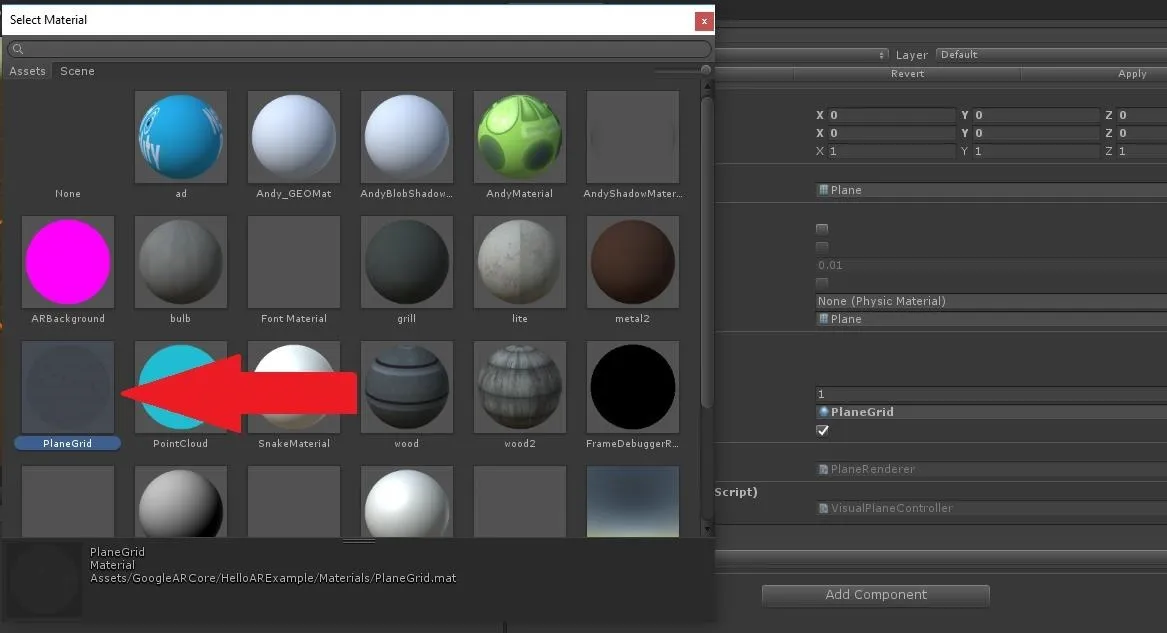Choose the lite material sphere
This screenshot has height=633, width=1167.
pos(519,262)
